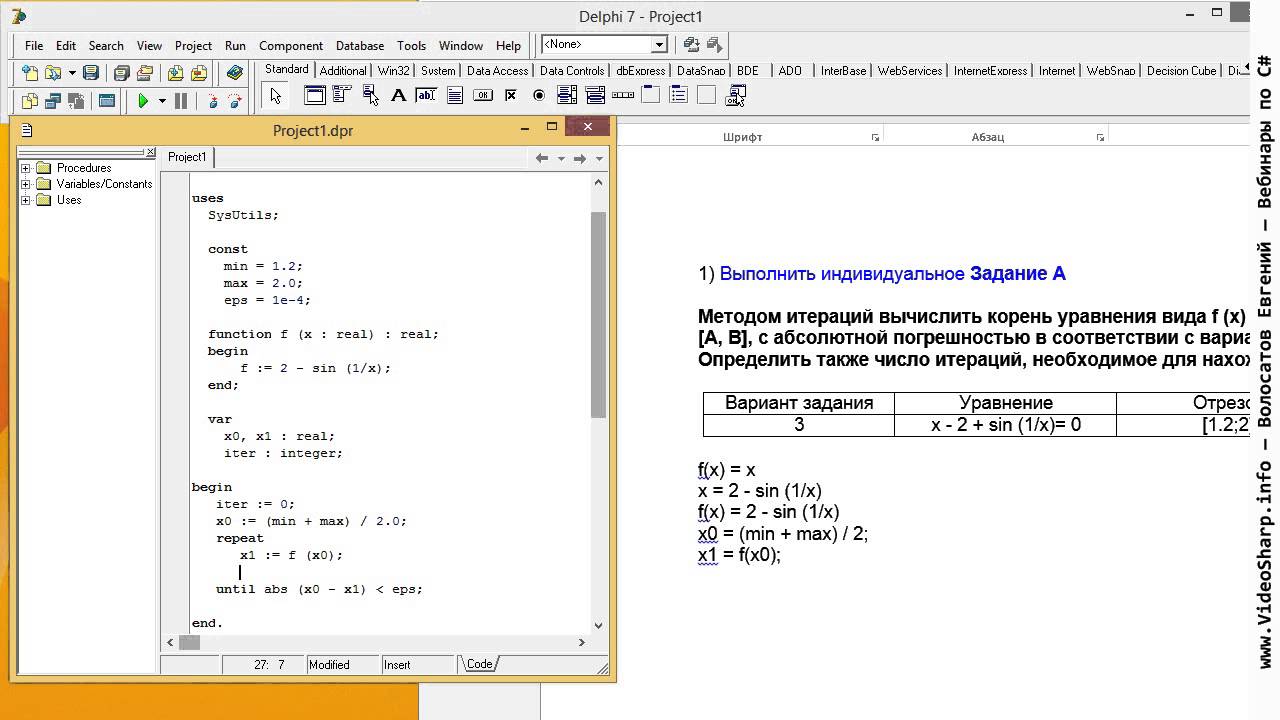
Task: Select the Button (OK) component icon
Action: [483, 95]
